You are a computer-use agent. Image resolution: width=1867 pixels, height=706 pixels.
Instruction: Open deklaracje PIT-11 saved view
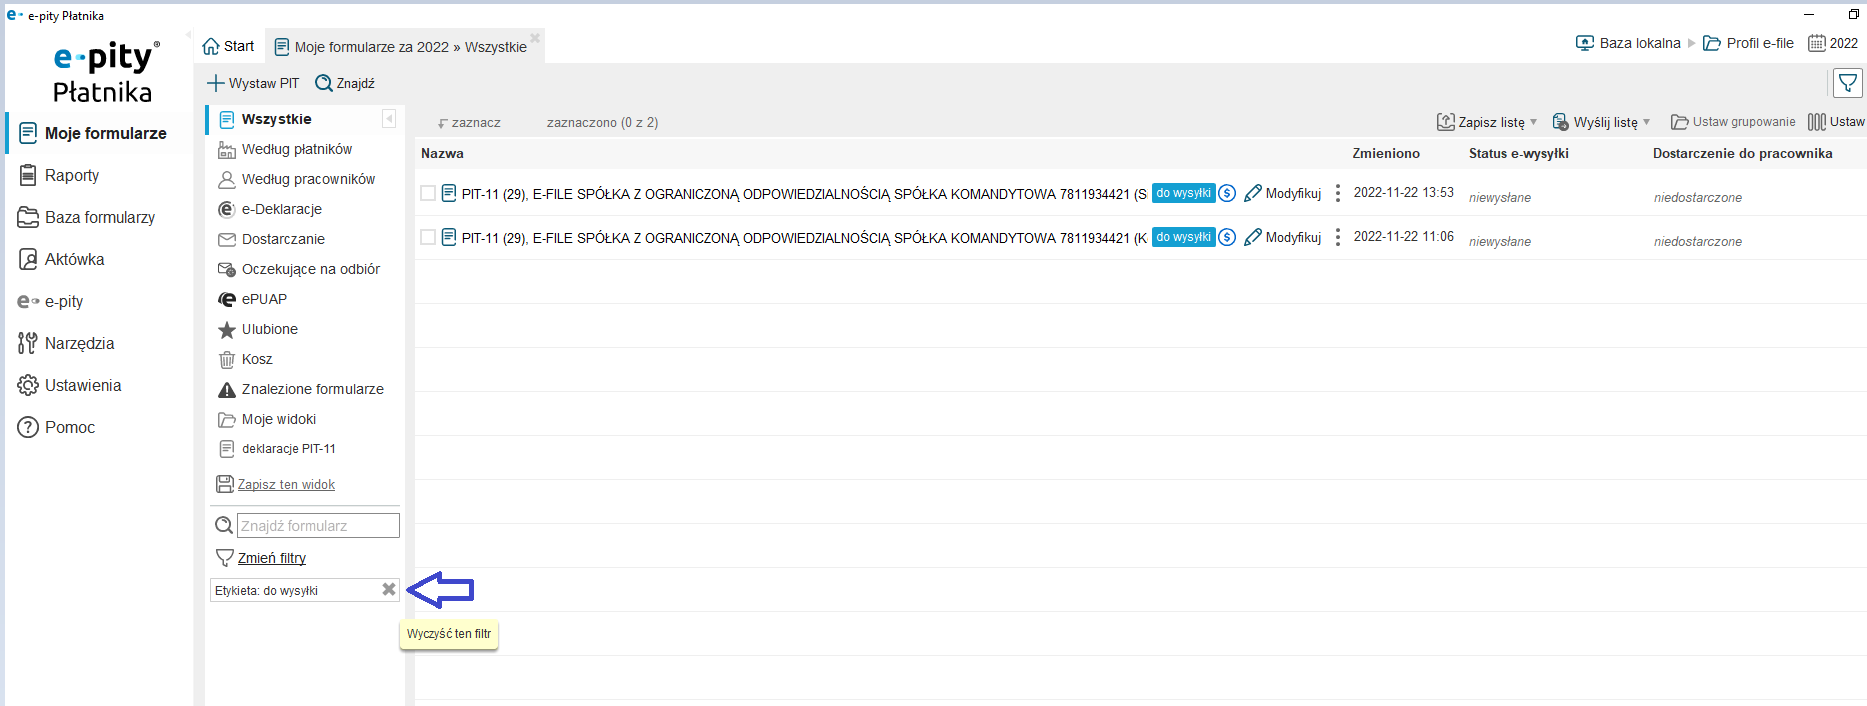point(277,449)
